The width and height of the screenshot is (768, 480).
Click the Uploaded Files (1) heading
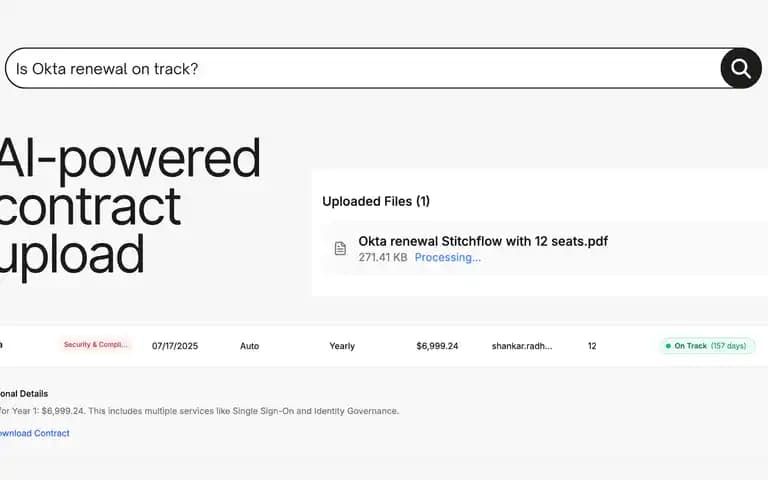[376, 201]
